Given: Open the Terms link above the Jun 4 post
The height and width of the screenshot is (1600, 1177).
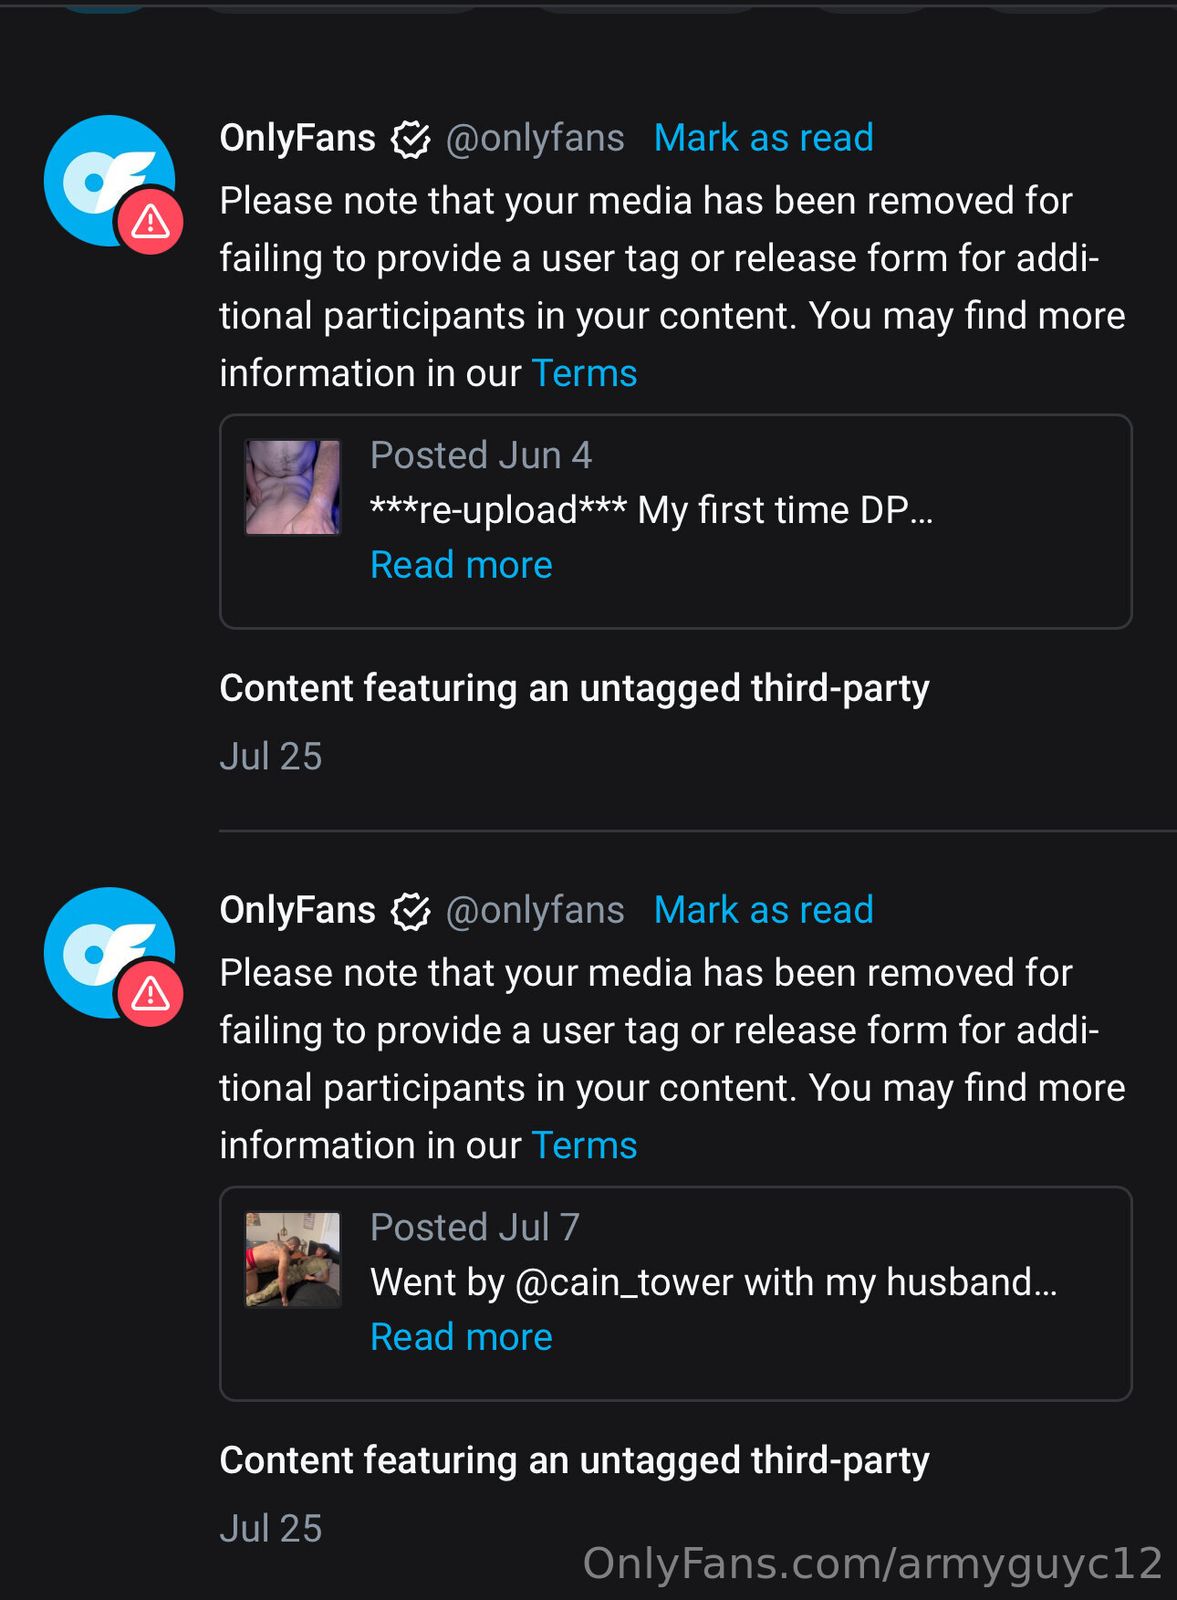Looking at the screenshot, I should click(x=584, y=373).
